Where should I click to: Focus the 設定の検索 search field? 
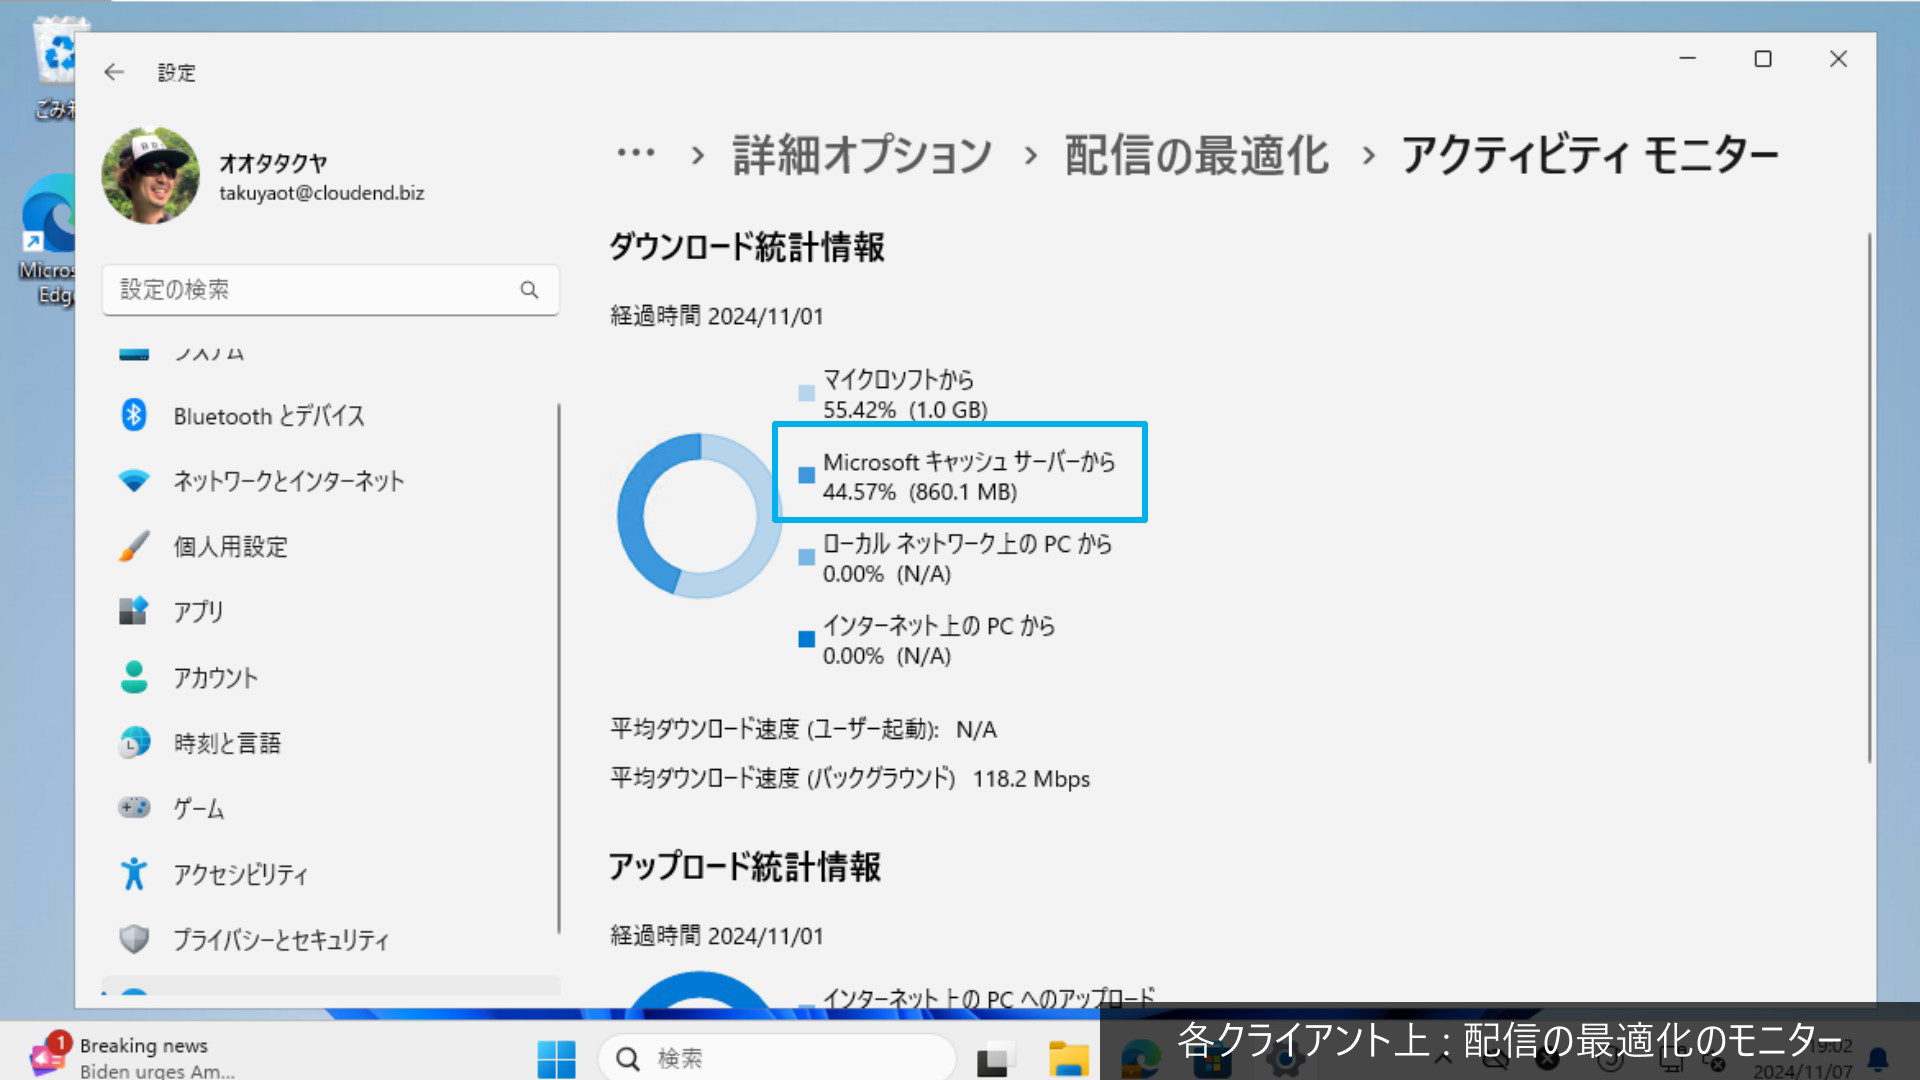click(x=330, y=290)
